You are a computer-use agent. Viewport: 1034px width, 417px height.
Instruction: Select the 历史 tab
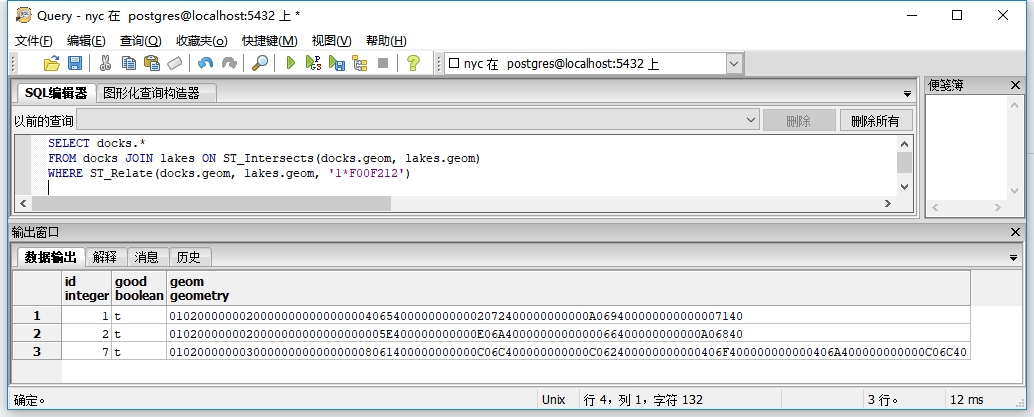tap(190, 257)
